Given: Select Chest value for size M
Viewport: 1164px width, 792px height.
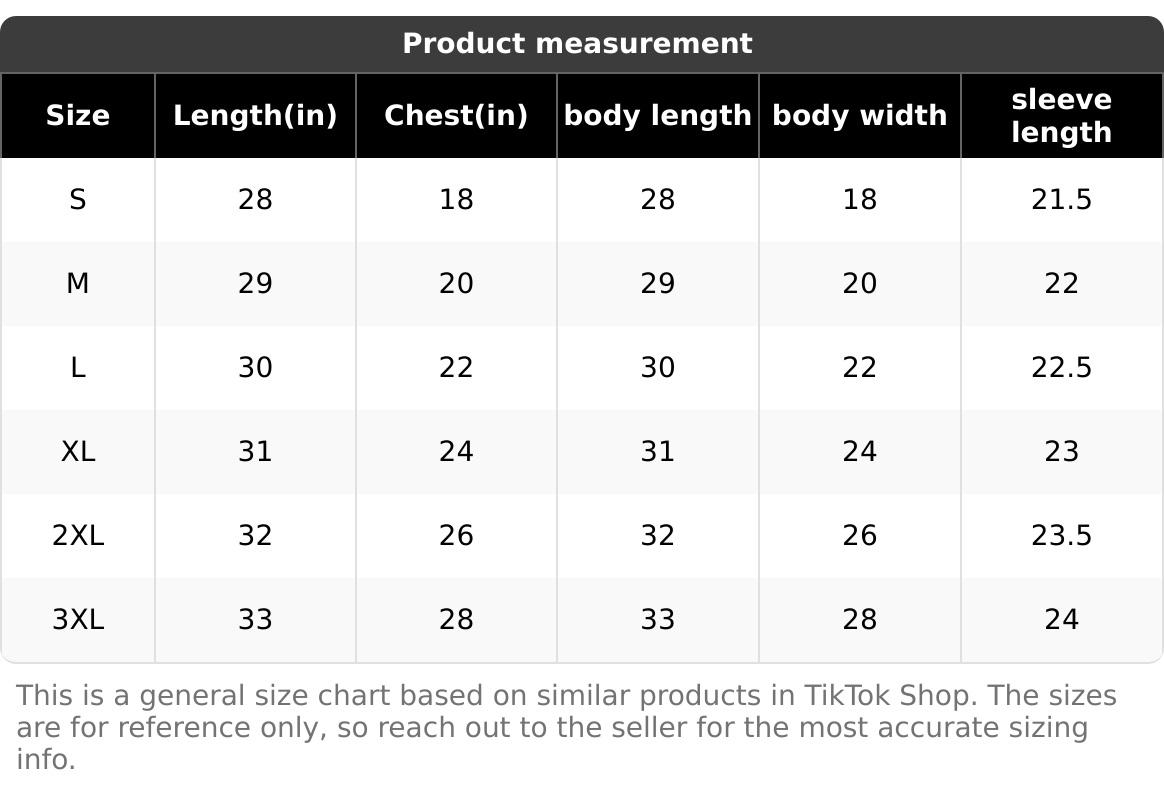Looking at the screenshot, I should (456, 284).
